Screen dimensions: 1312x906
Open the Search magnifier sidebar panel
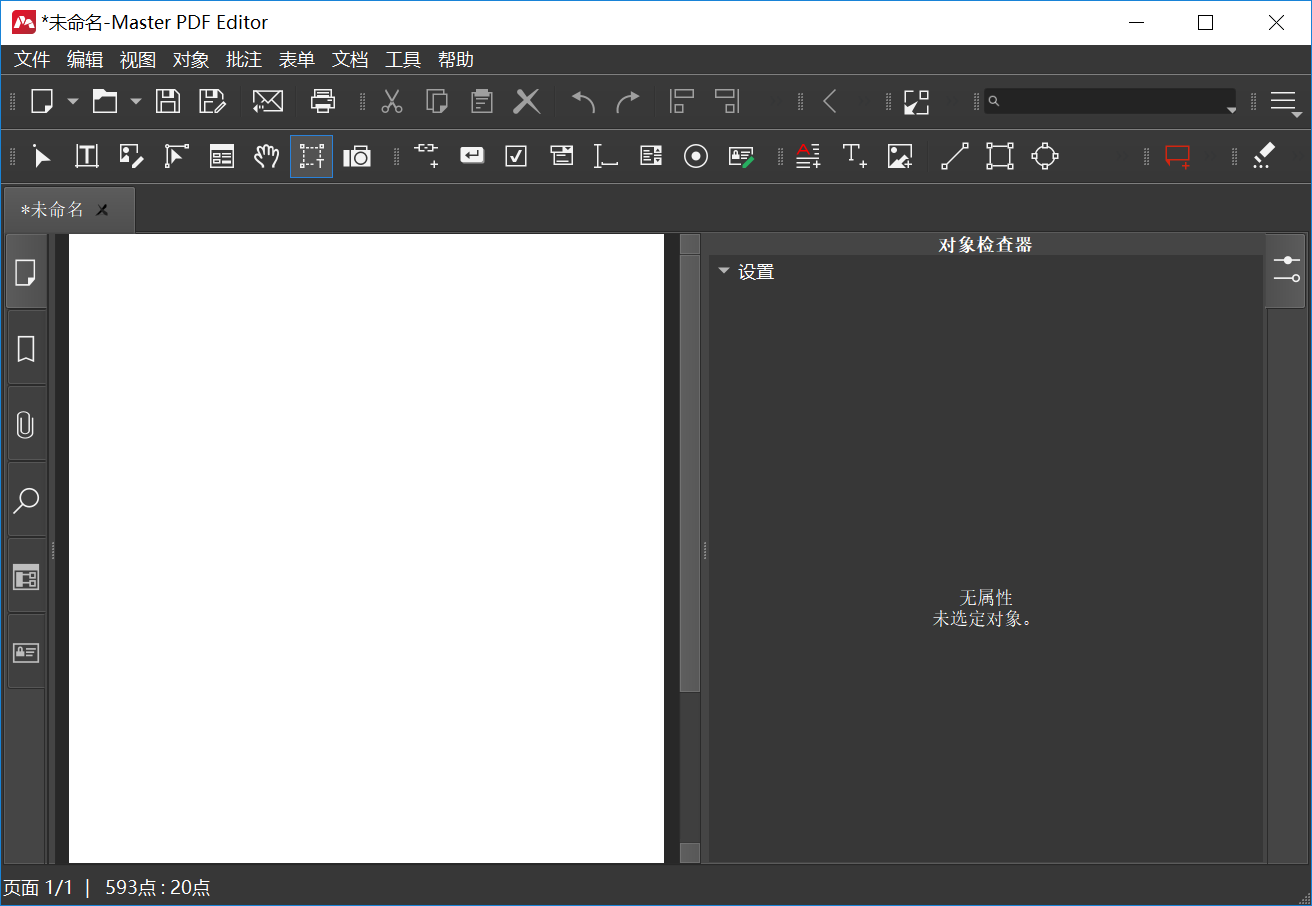click(26, 500)
